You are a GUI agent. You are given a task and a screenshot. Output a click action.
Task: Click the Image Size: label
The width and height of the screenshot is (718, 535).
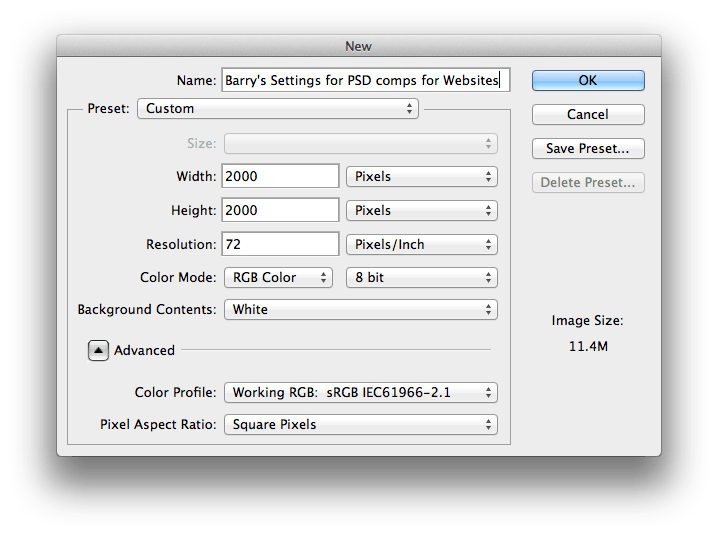(x=587, y=320)
